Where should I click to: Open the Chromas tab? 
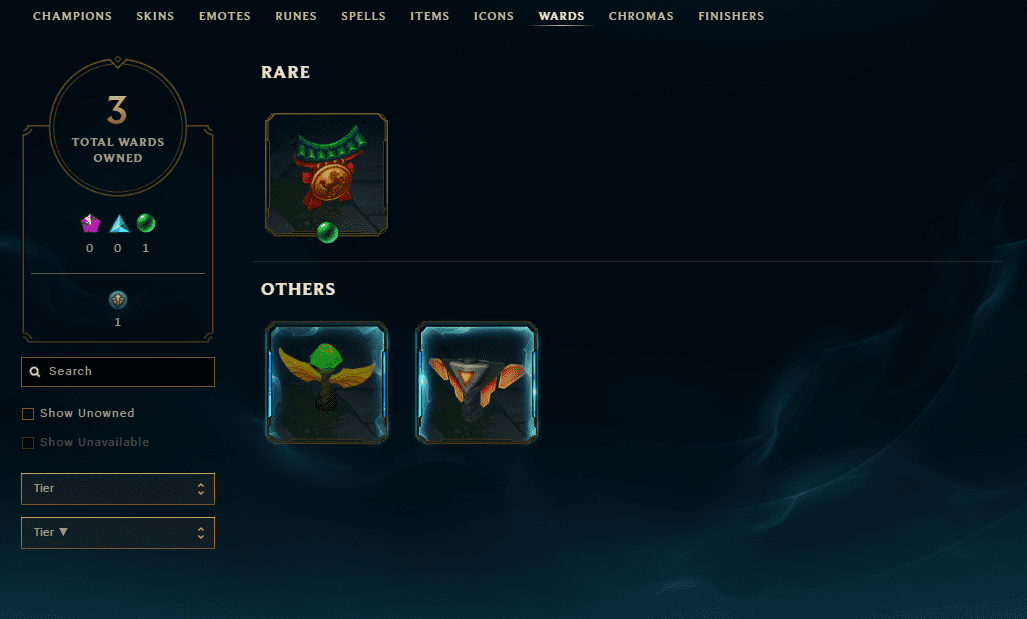[641, 16]
